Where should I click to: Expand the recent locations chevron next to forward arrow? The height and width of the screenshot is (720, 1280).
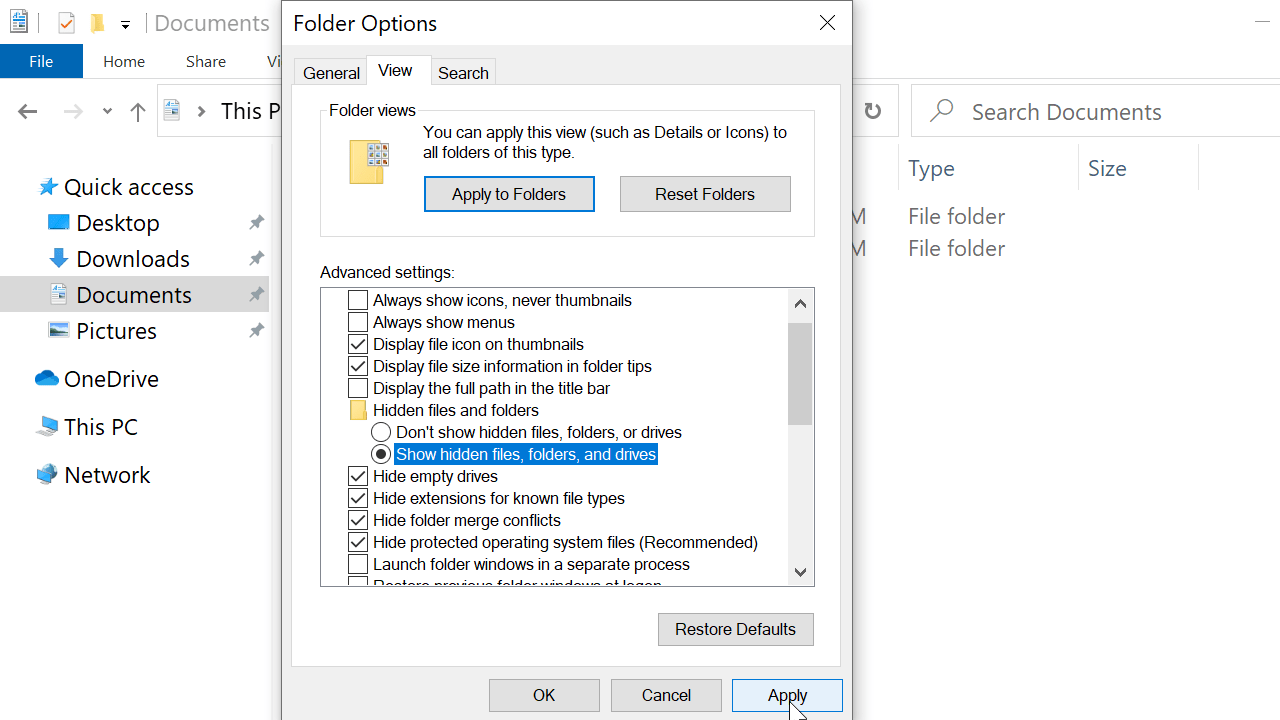tap(106, 111)
